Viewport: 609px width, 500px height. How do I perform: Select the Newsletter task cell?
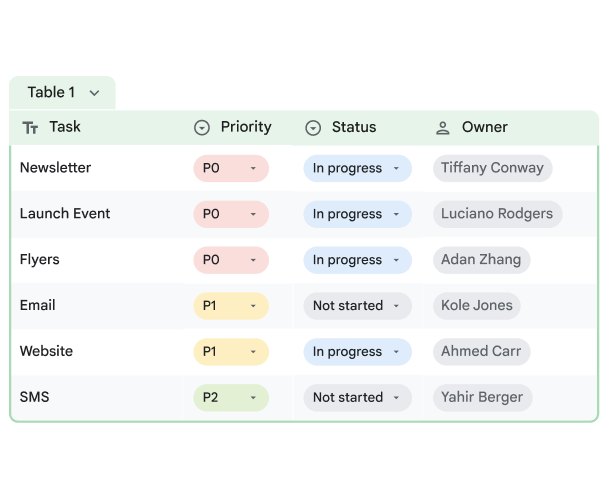(x=56, y=168)
